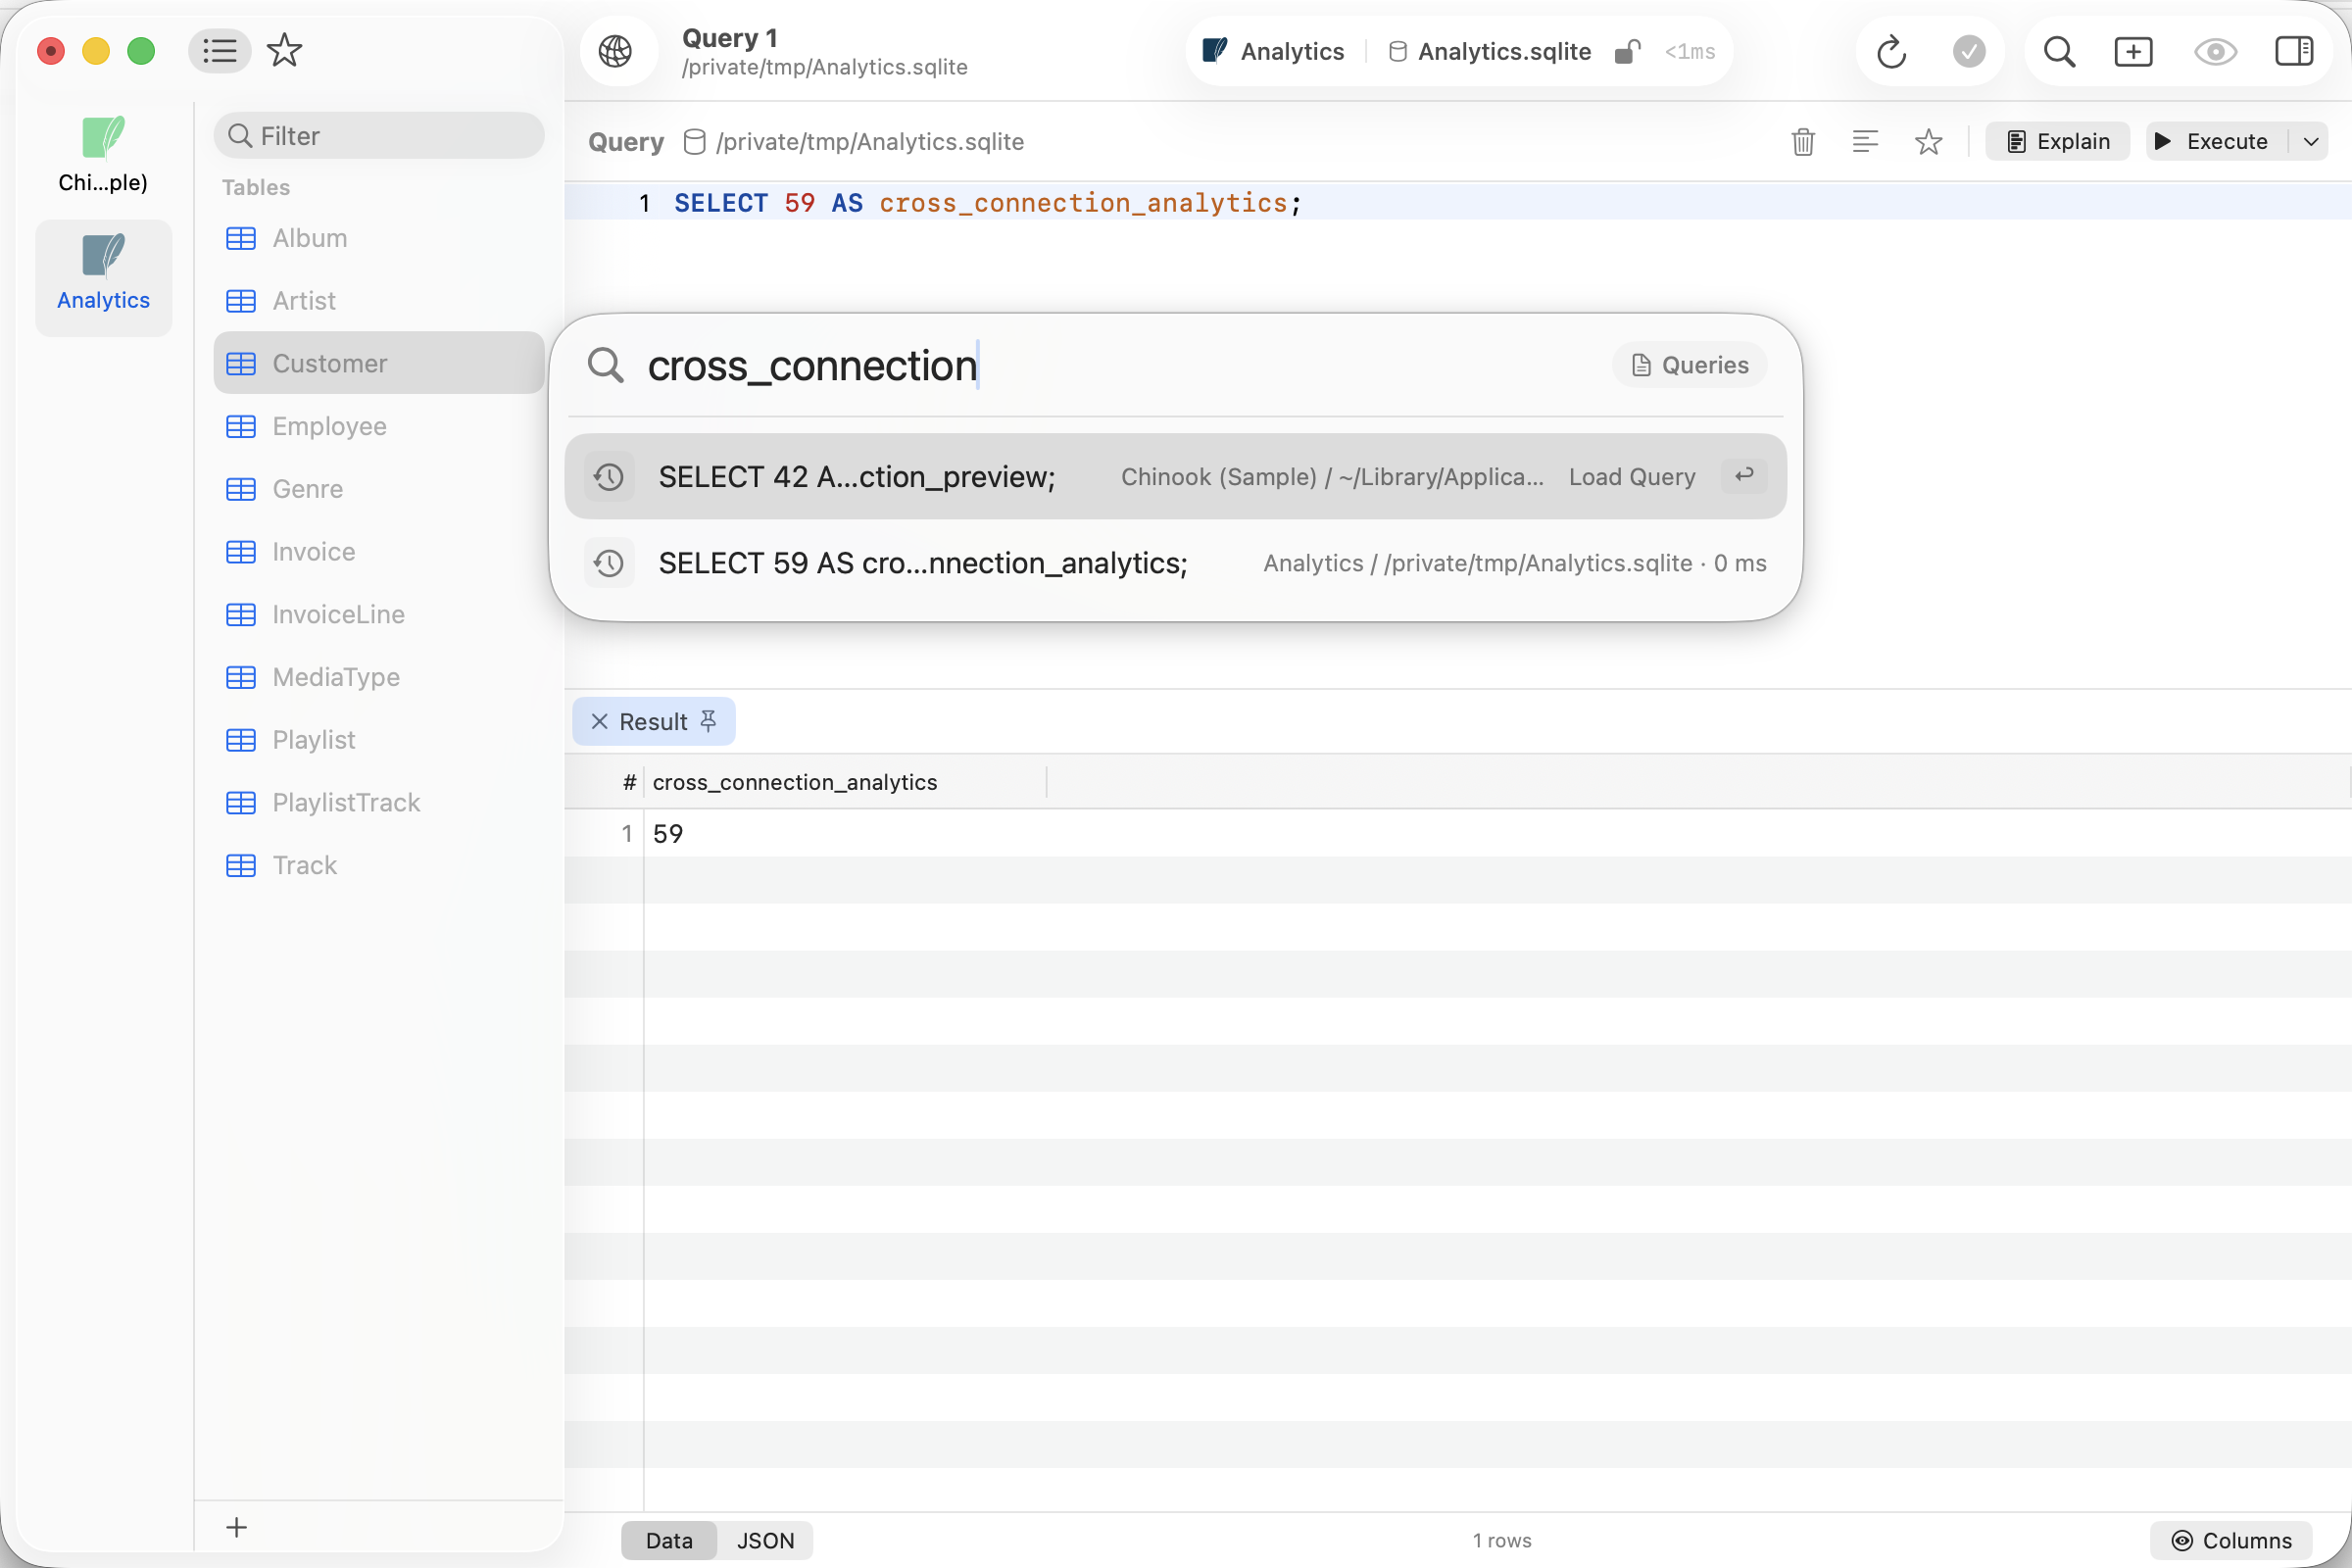
Task: Click the /private/tmp/Analytics.sqlite path label
Action: point(870,142)
